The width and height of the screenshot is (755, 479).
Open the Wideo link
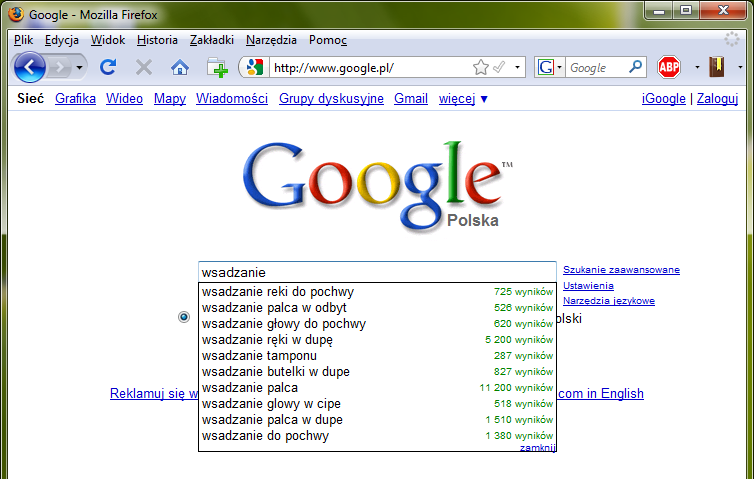(124, 99)
